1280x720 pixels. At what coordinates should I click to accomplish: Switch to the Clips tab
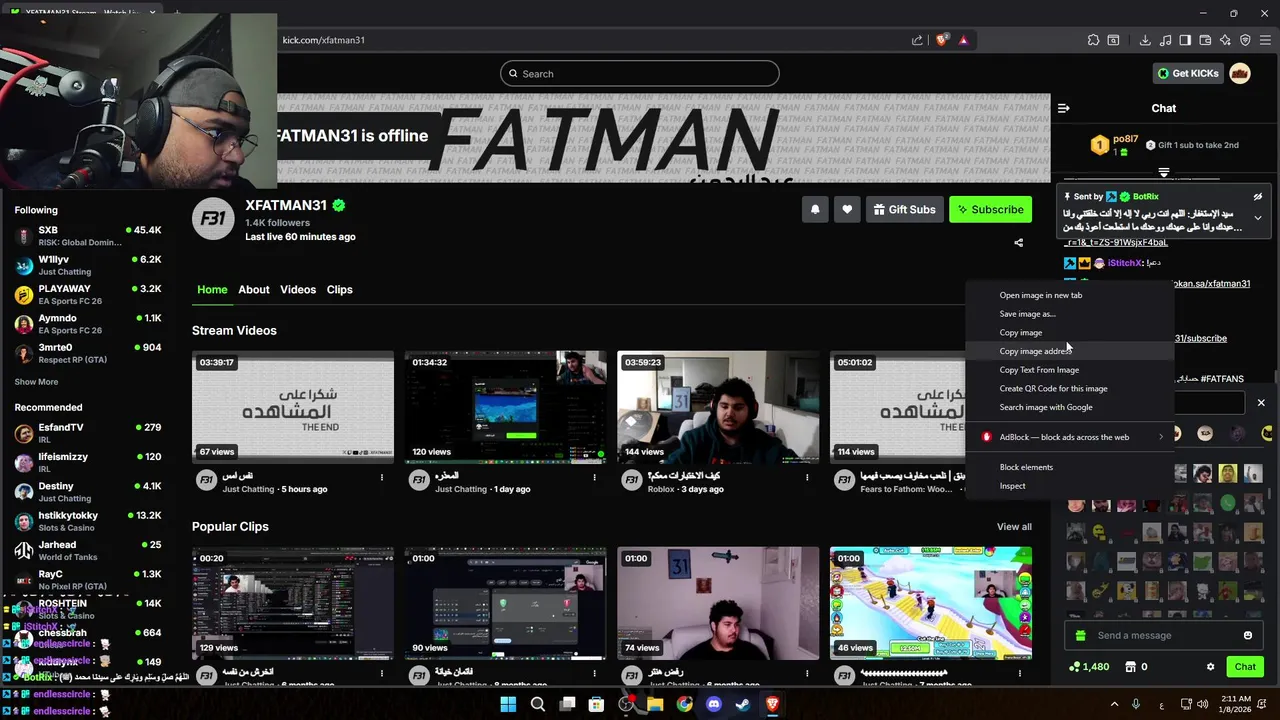(340, 289)
